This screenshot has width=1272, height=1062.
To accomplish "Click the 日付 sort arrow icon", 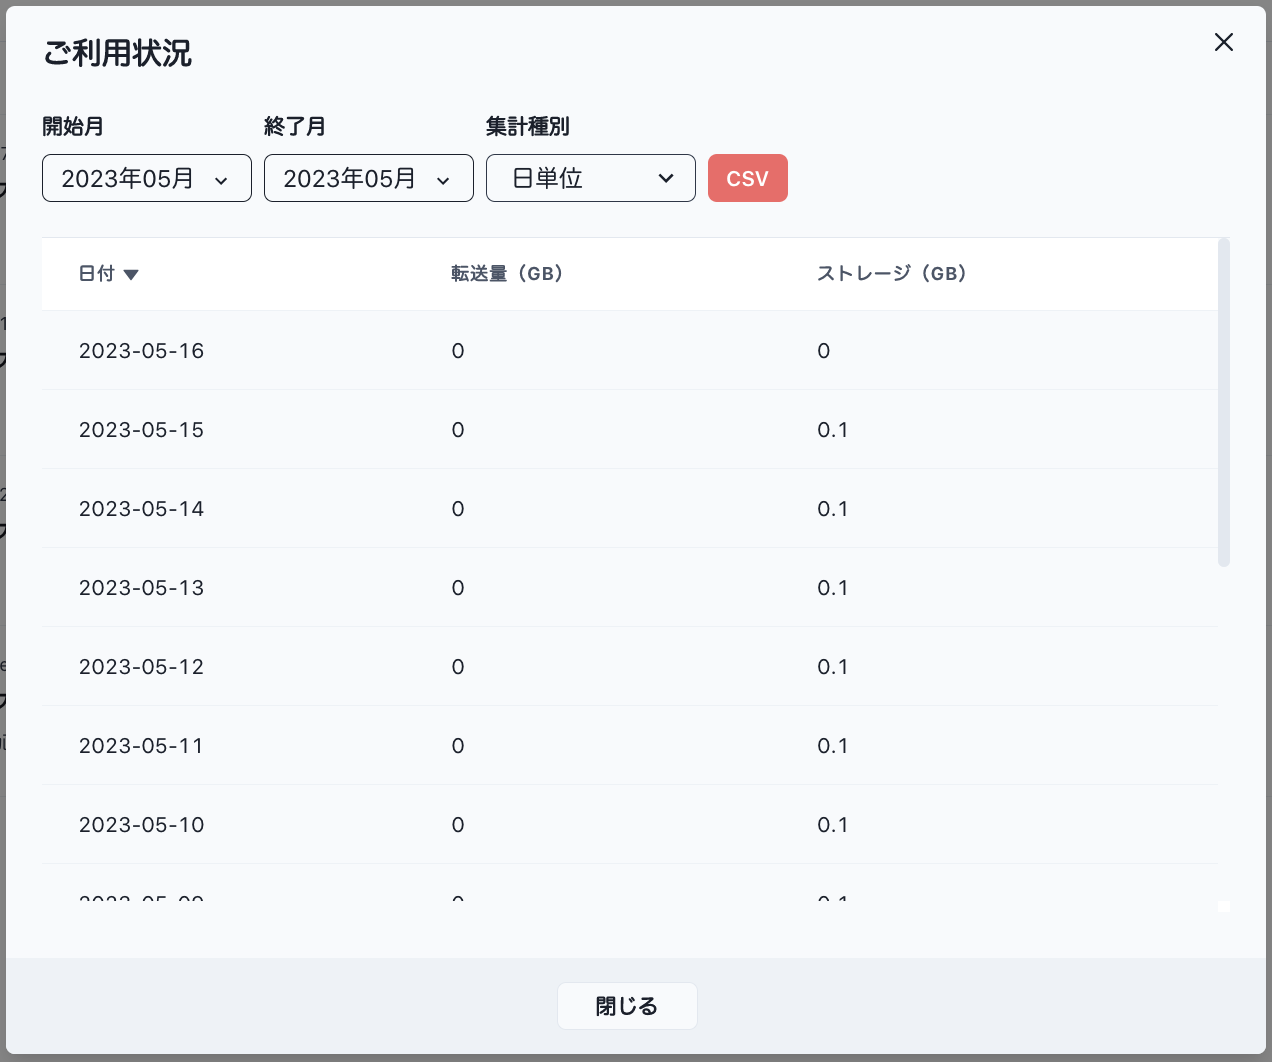I will [x=131, y=275].
